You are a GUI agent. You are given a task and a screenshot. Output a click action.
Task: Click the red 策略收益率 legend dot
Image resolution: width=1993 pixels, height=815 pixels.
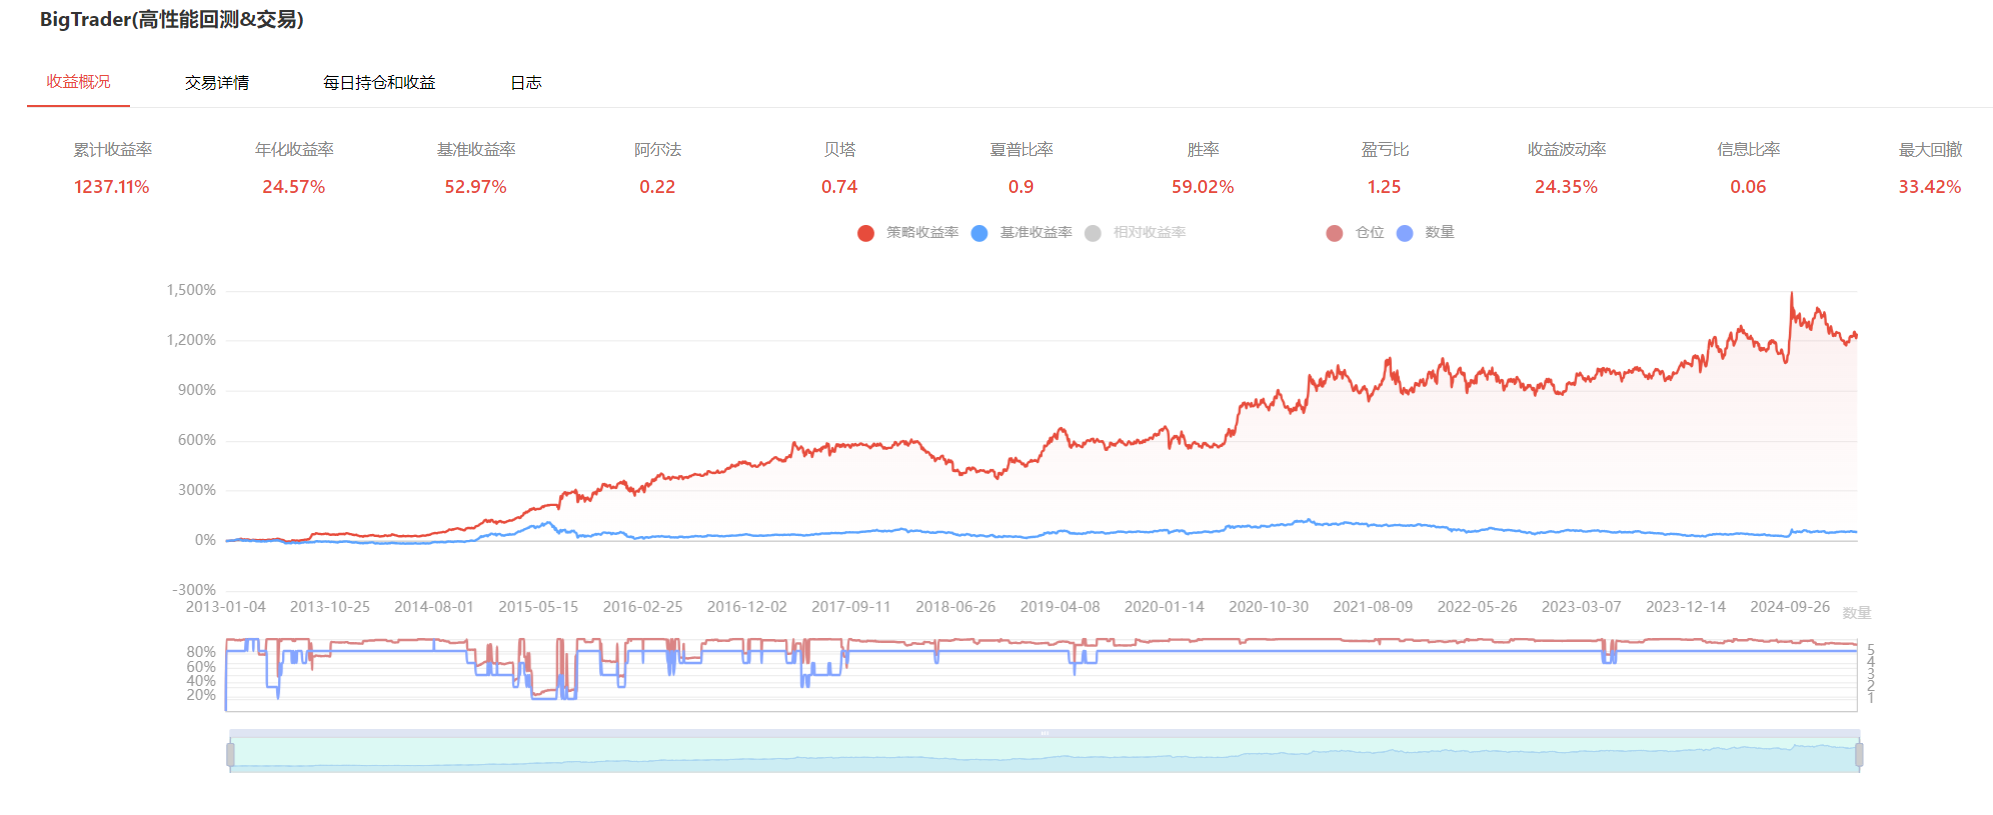(x=866, y=233)
